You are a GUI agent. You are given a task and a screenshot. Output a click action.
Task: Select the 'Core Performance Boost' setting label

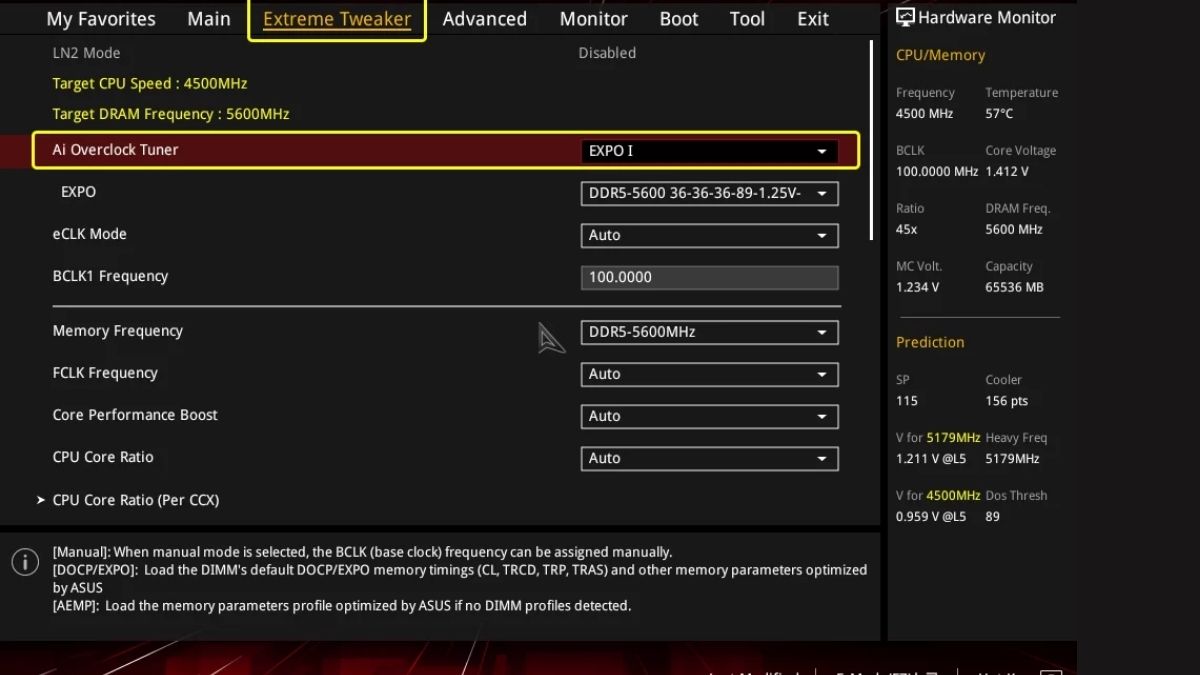coord(135,415)
